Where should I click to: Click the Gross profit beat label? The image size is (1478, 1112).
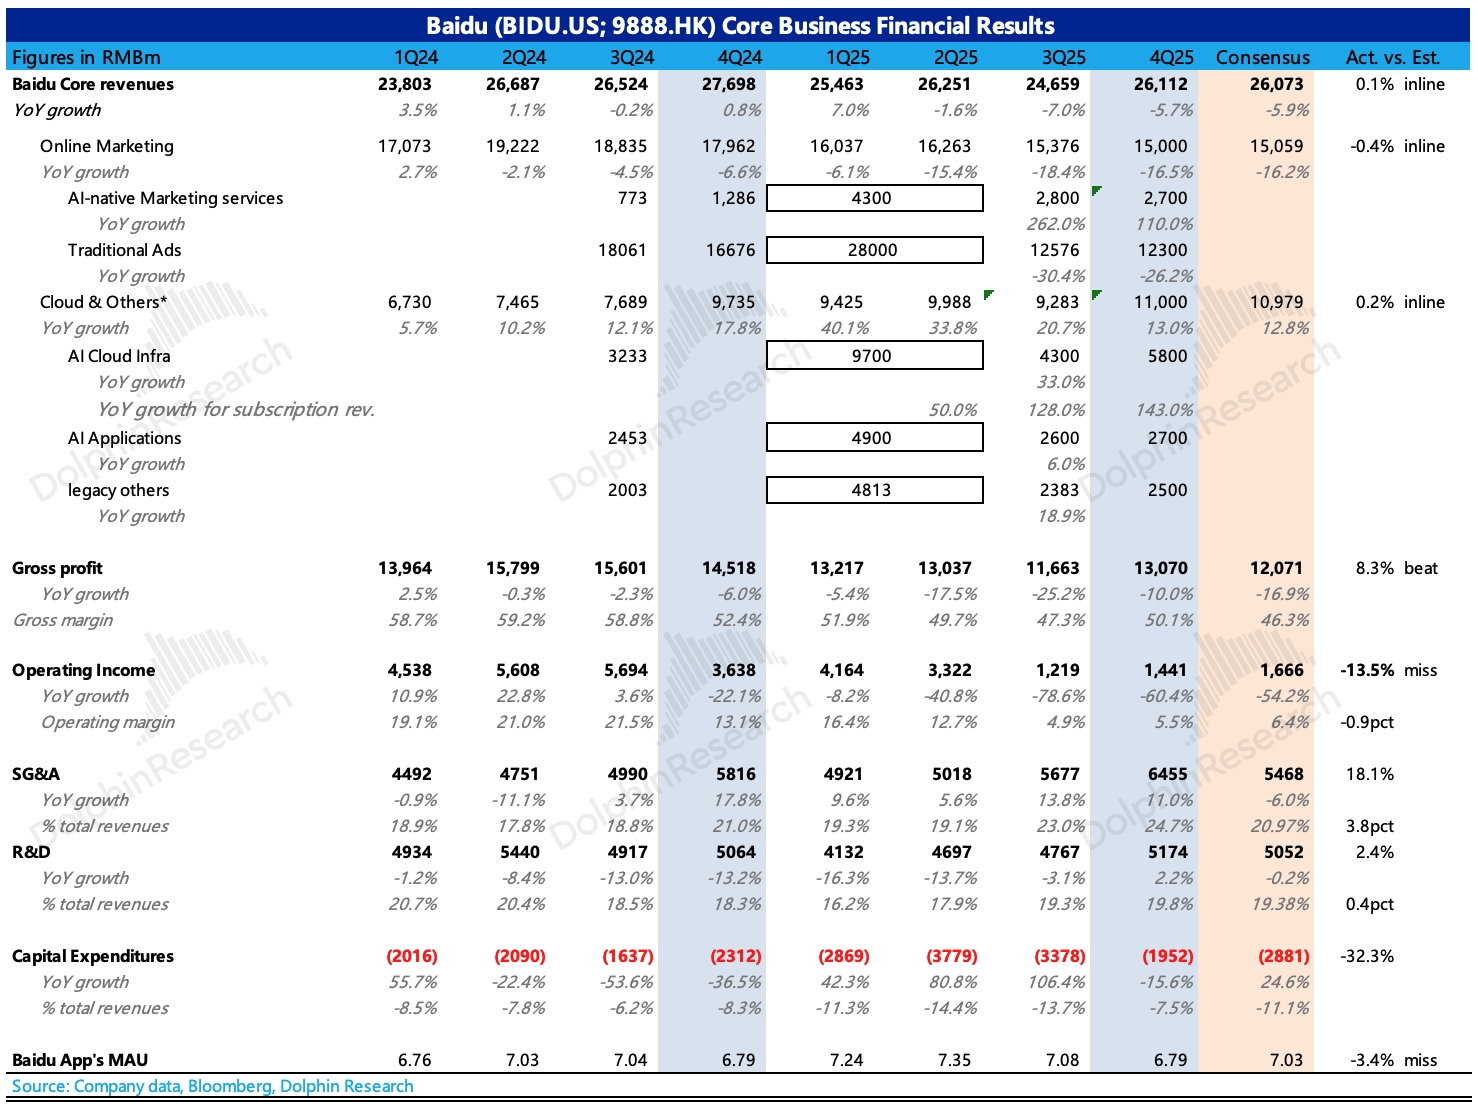coord(1420,568)
